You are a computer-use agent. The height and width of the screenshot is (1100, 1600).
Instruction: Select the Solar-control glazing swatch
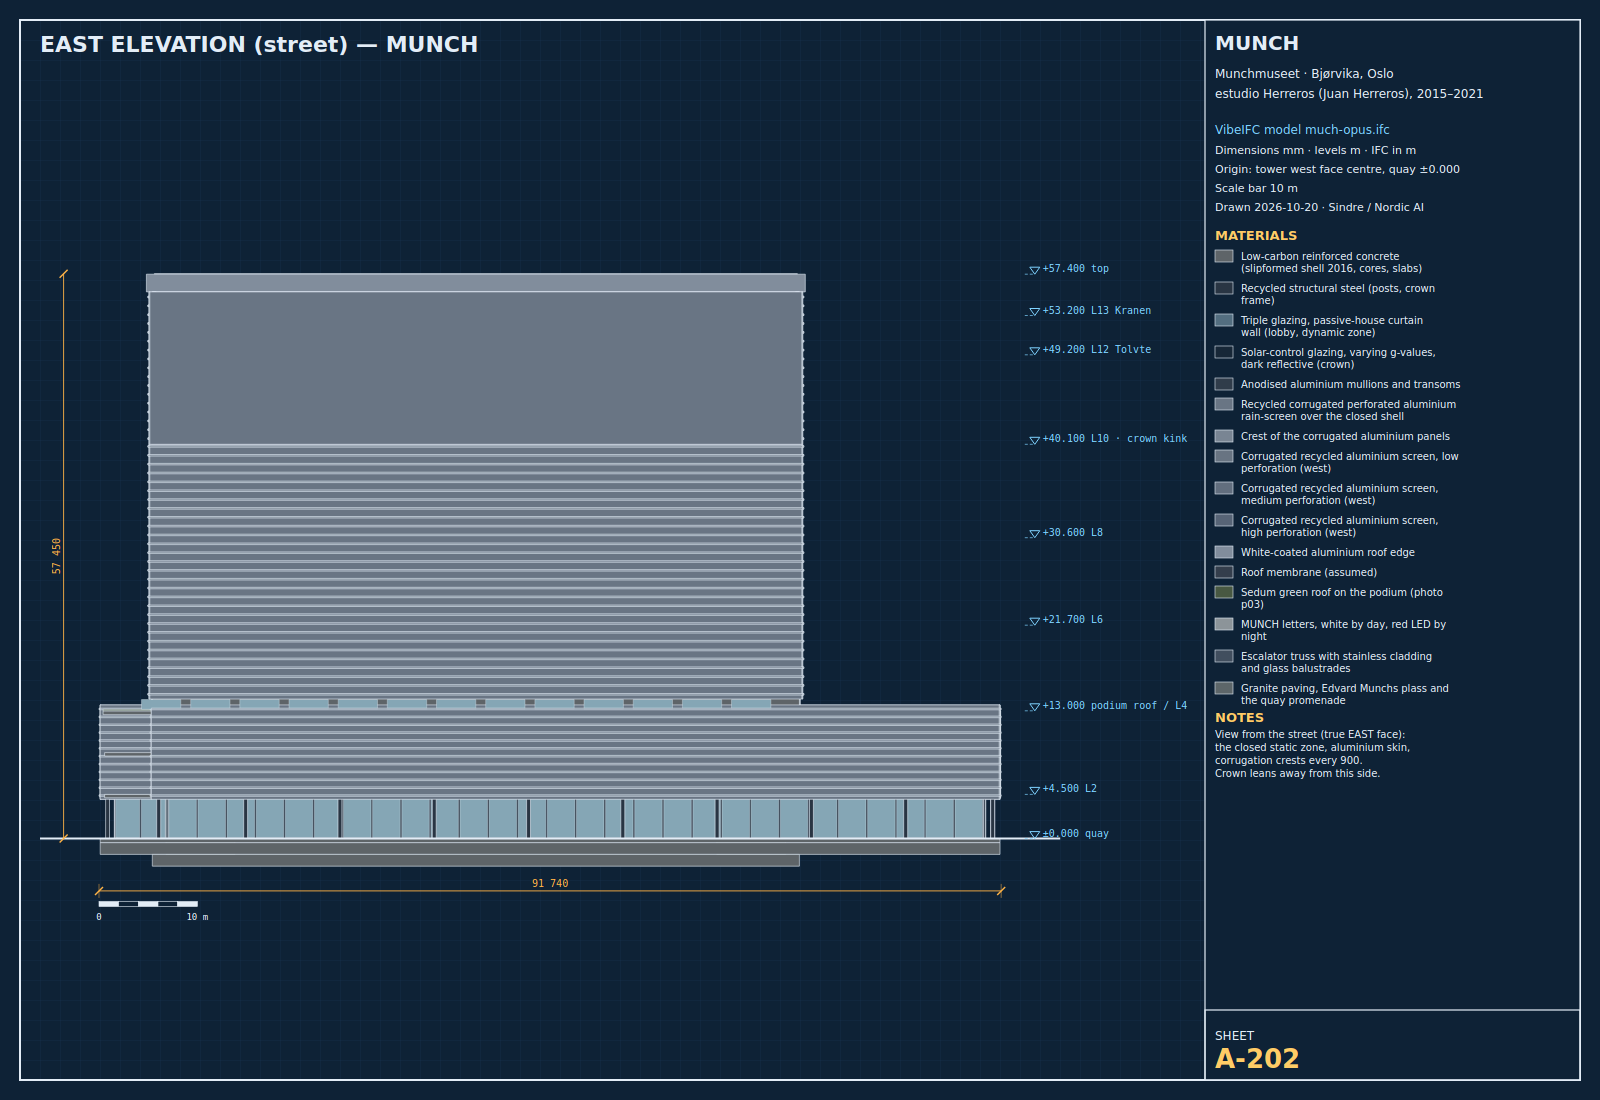click(x=1224, y=352)
